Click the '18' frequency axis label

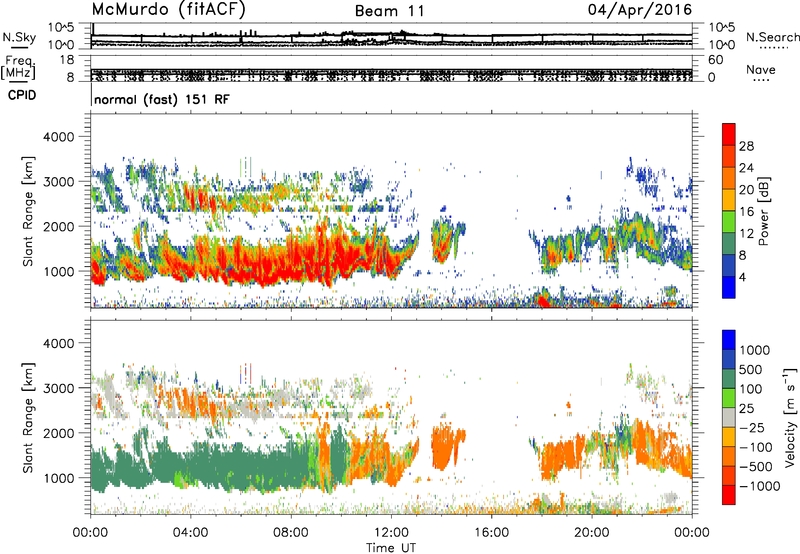click(x=67, y=60)
